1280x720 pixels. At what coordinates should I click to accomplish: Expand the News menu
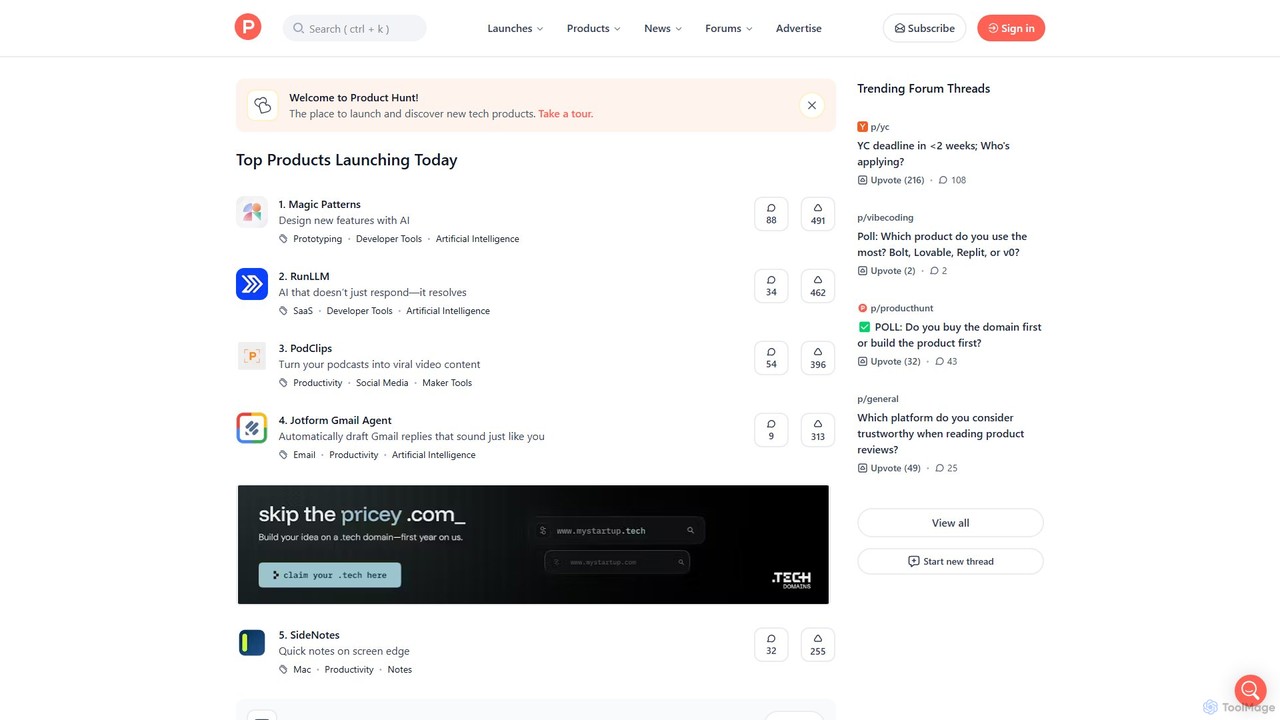662,28
